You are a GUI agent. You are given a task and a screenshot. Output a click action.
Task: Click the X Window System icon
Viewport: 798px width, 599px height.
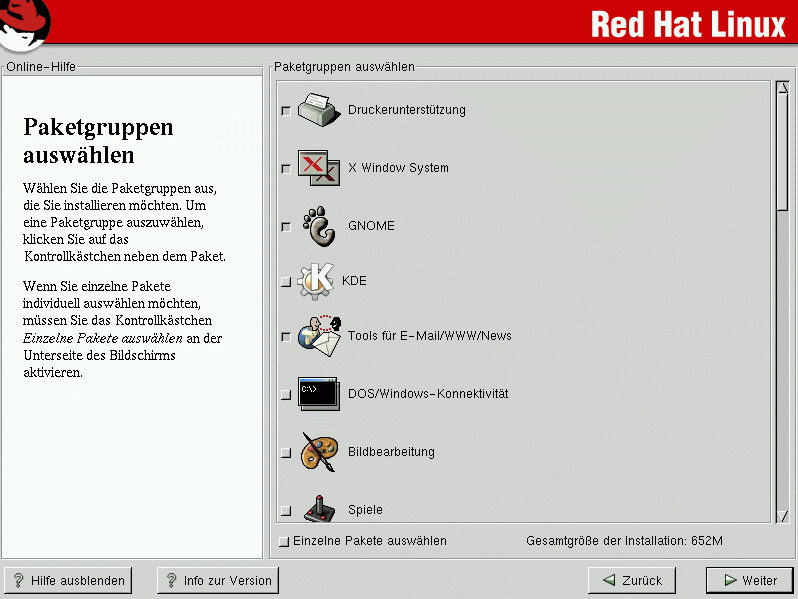click(x=319, y=168)
